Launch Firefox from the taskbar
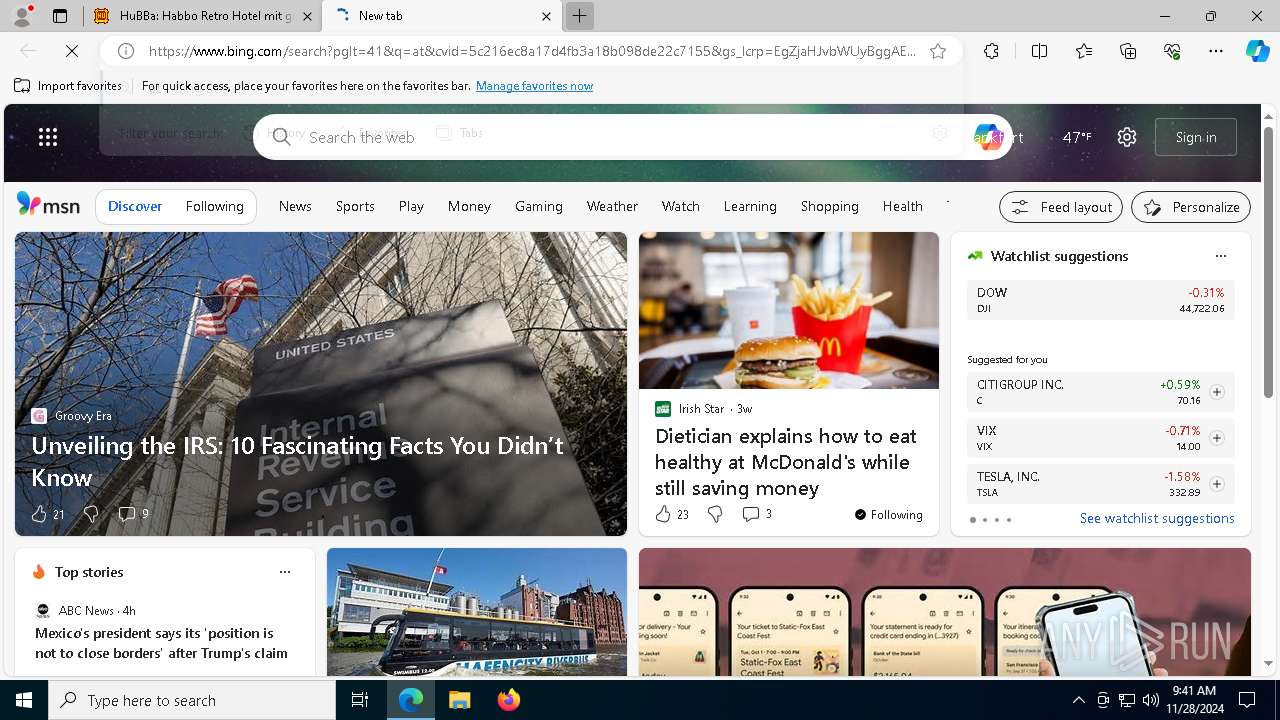This screenshot has width=1280, height=720. pyautogui.click(x=509, y=700)
